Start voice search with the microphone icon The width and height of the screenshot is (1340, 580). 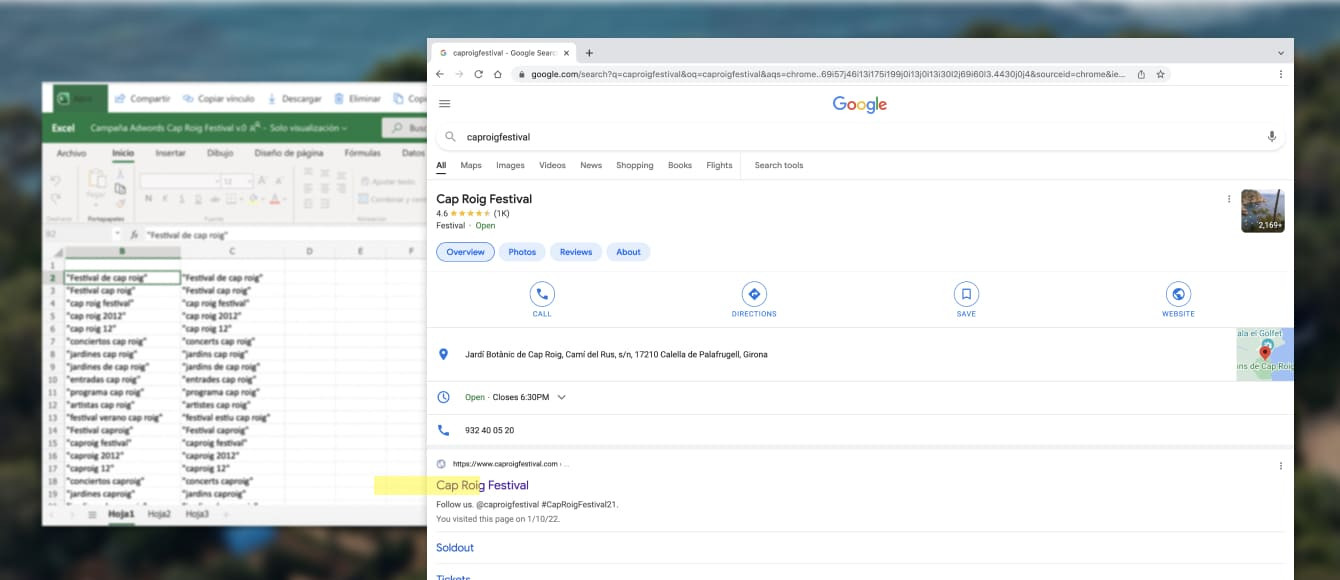pyautogui.click(x=1271, y=137)
